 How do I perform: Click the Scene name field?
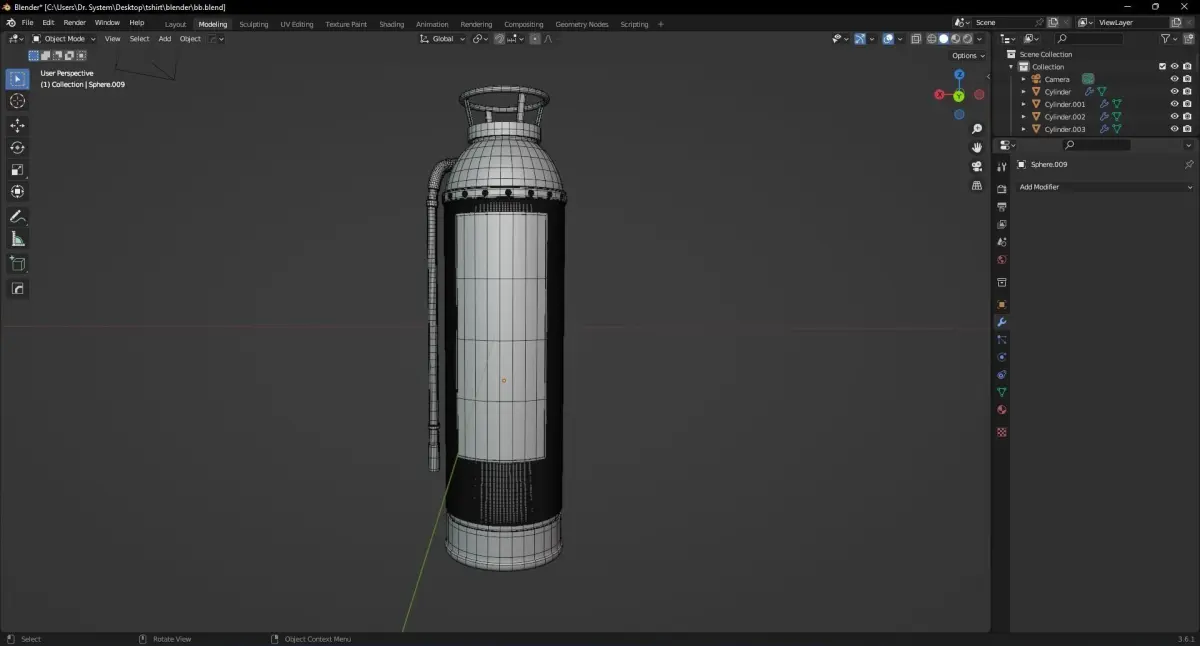point(1002,22)
